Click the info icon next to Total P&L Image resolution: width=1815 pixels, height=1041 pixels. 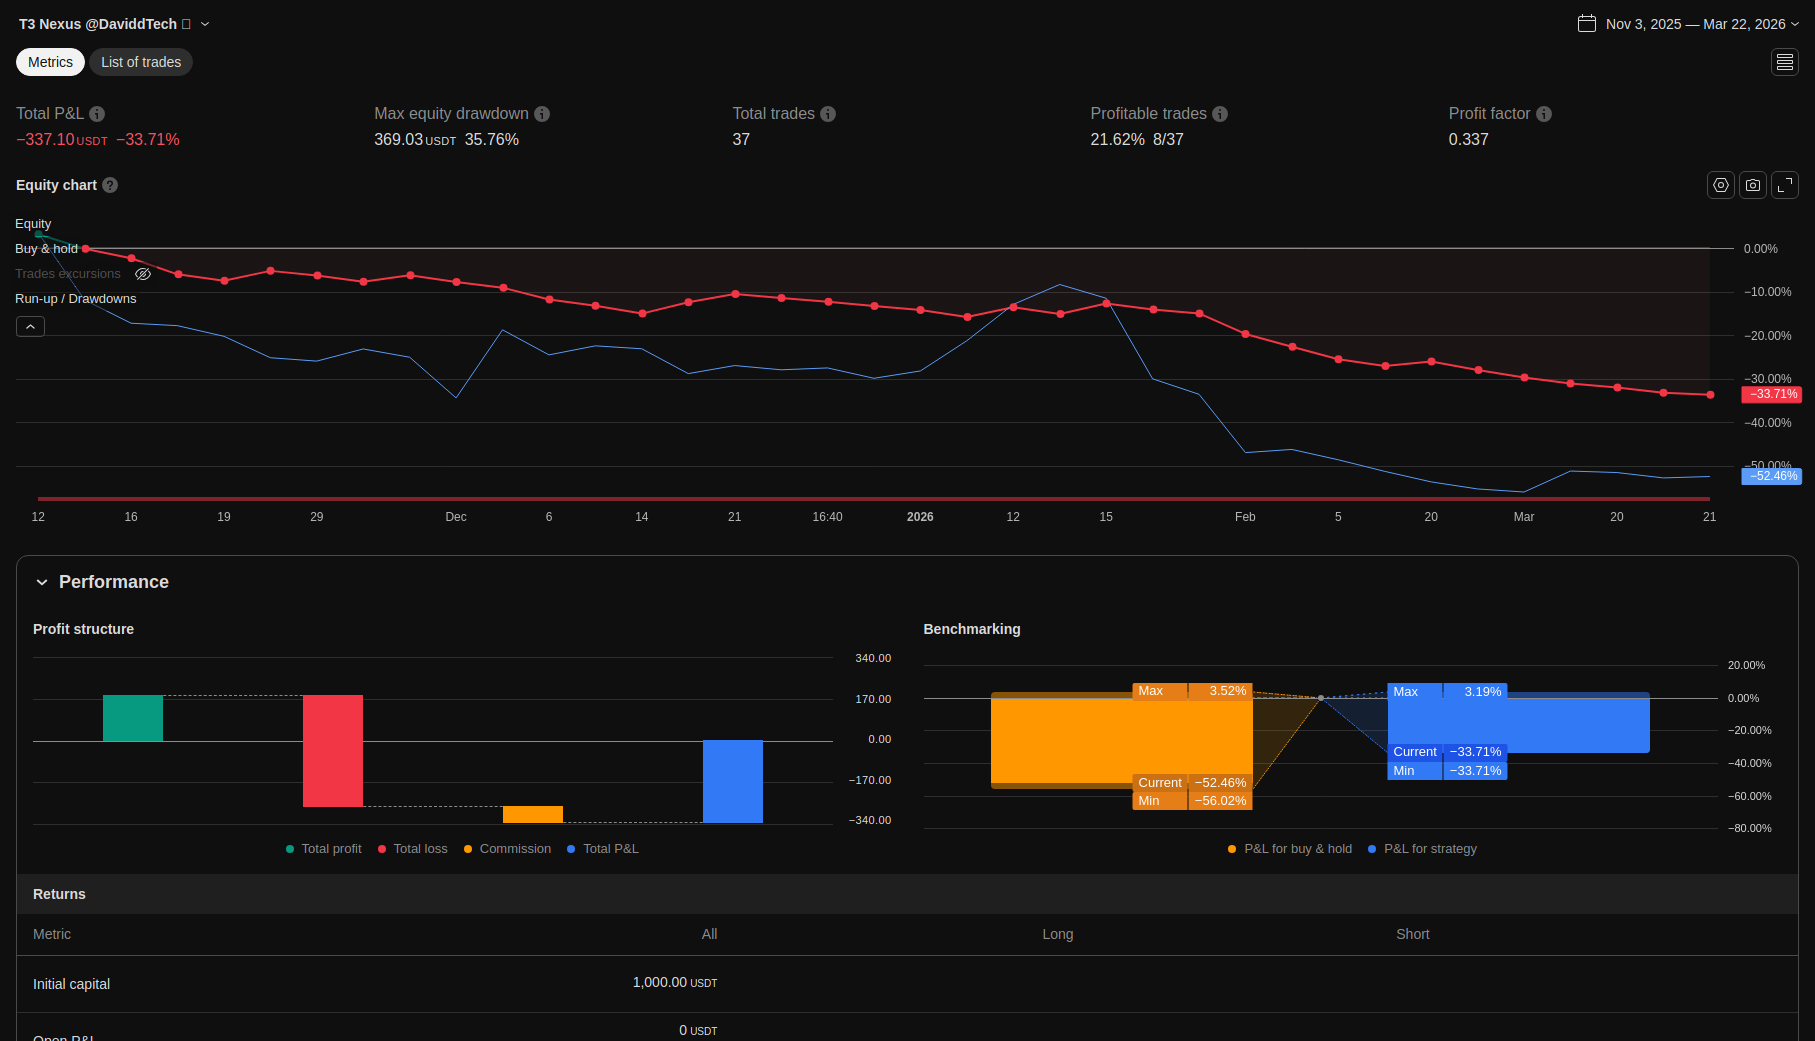point(97,114)
